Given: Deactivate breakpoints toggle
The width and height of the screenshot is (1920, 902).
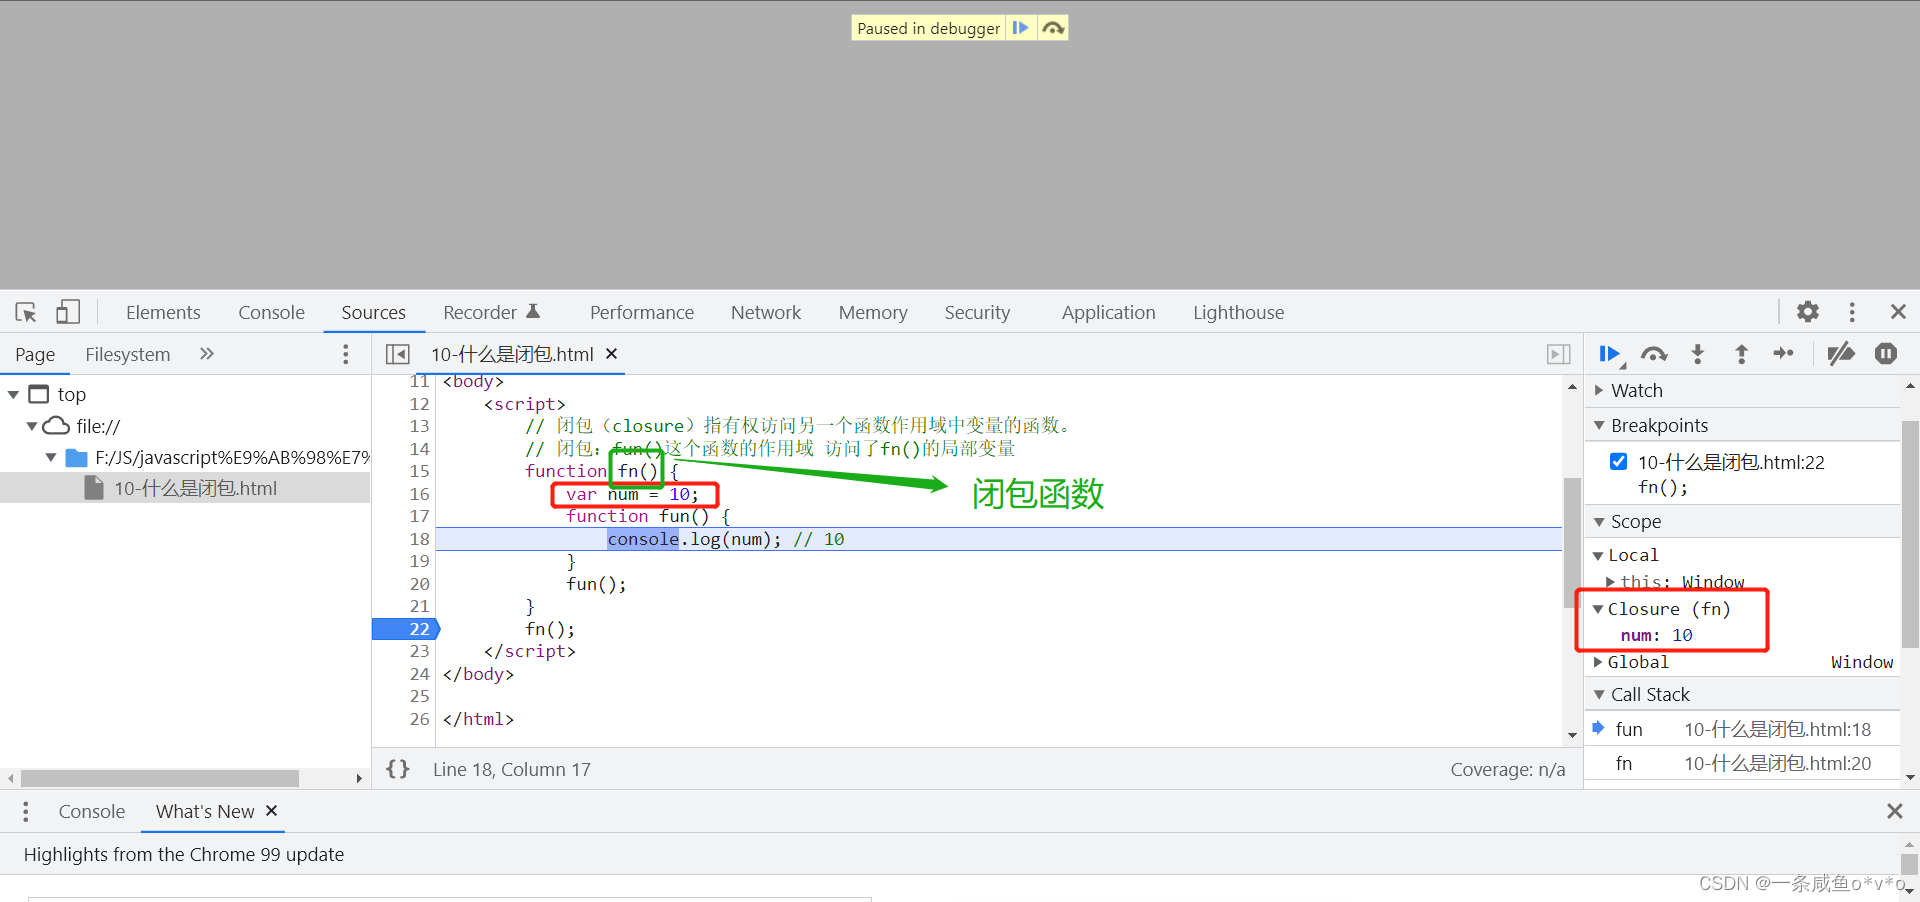Looking at the screenshot, I should click(1841, 354).
